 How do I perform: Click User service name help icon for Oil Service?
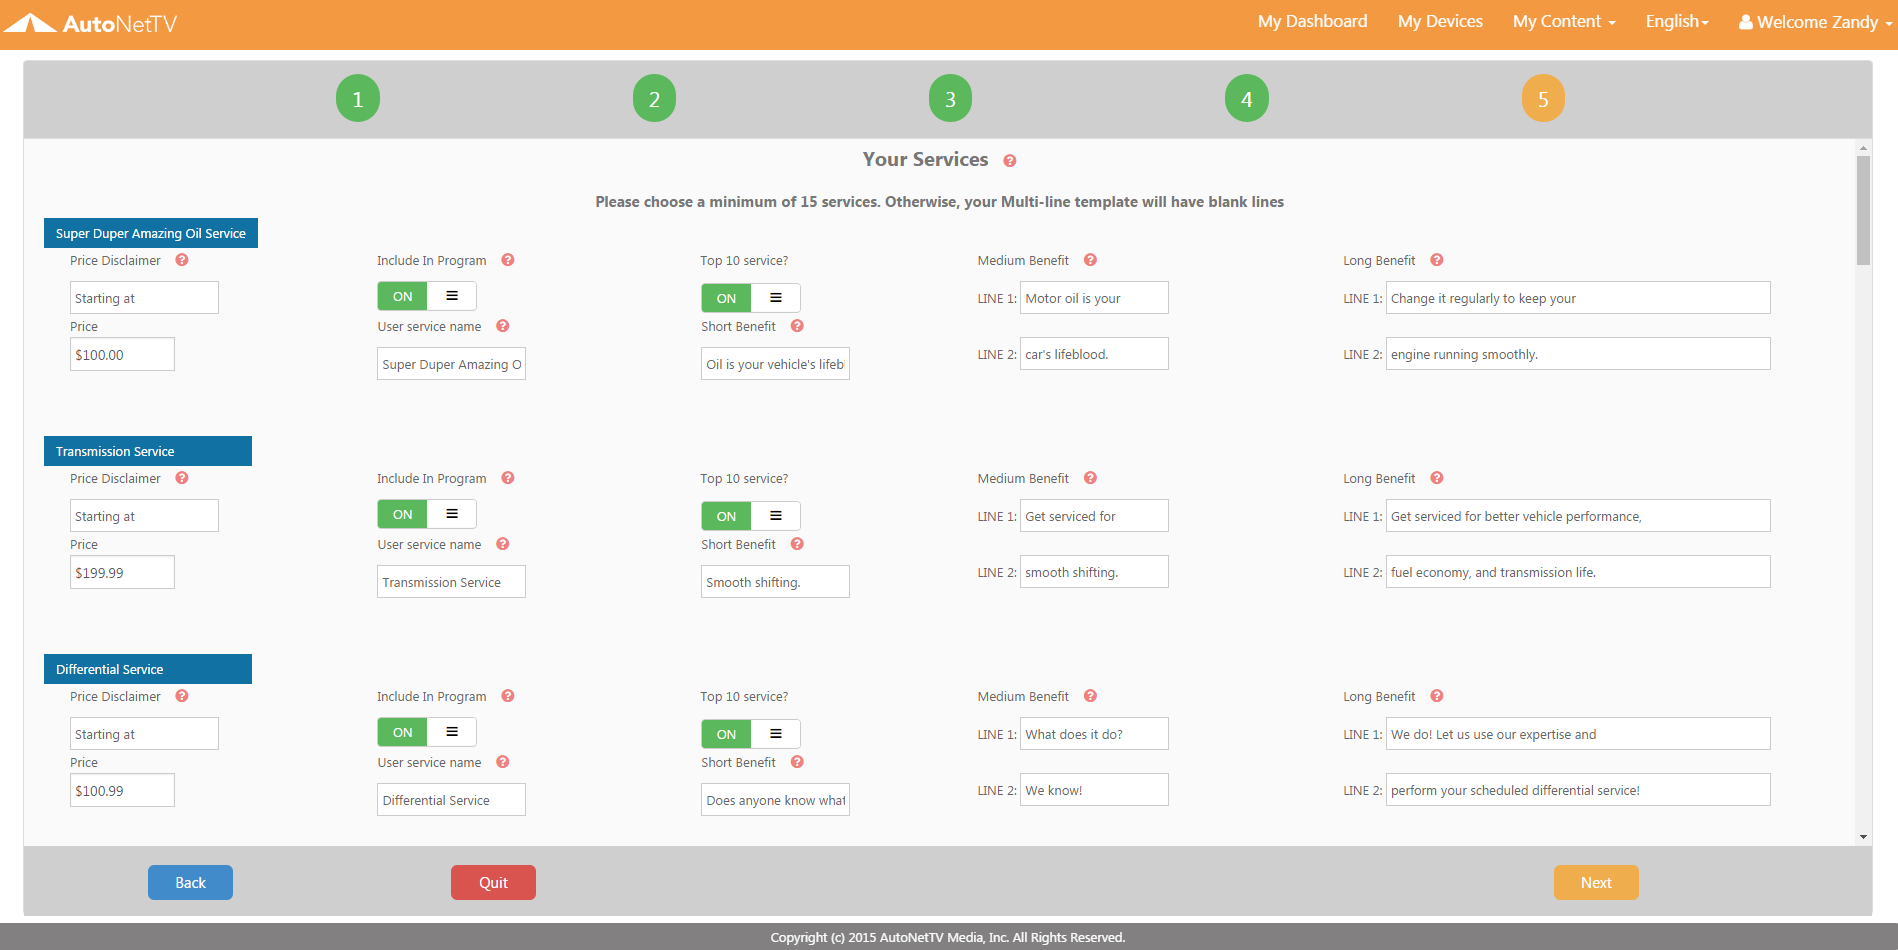coord(503,326)
